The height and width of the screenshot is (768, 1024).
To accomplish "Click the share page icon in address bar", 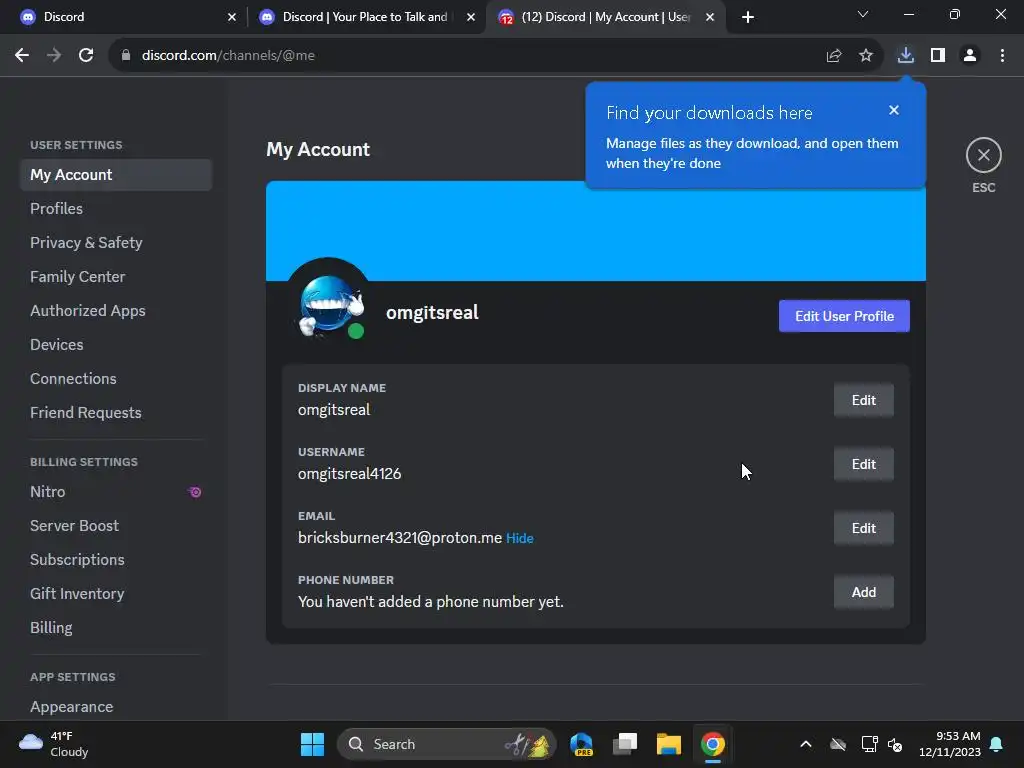I will 833,56.
